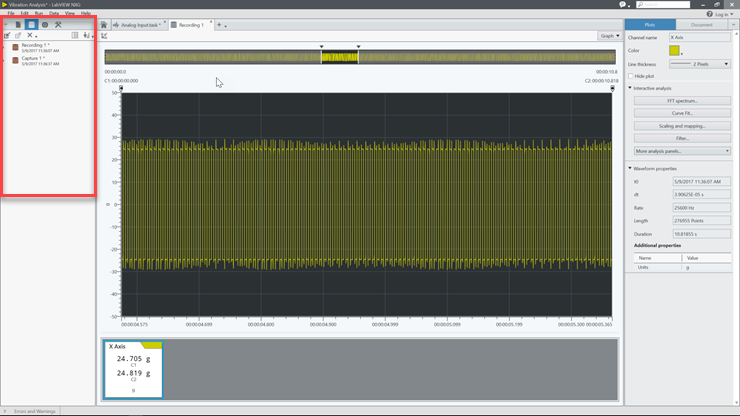Collapse the Waveform properties section
The image size is (740, 416).
coord(631,168)
